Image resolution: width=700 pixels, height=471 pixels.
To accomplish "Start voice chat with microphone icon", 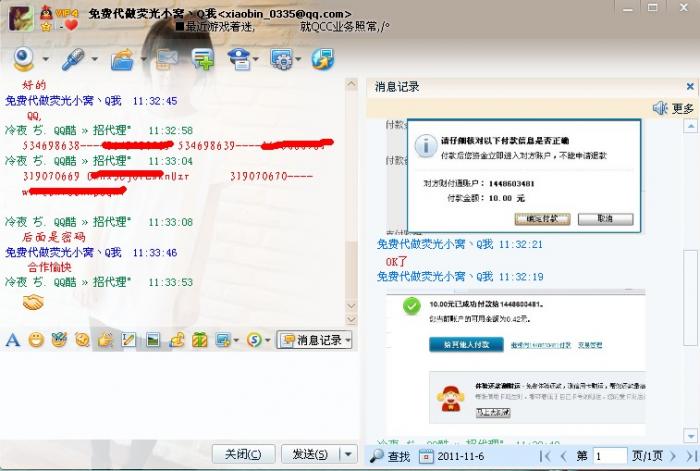I will pyautogui.click(x=73, y=59).
